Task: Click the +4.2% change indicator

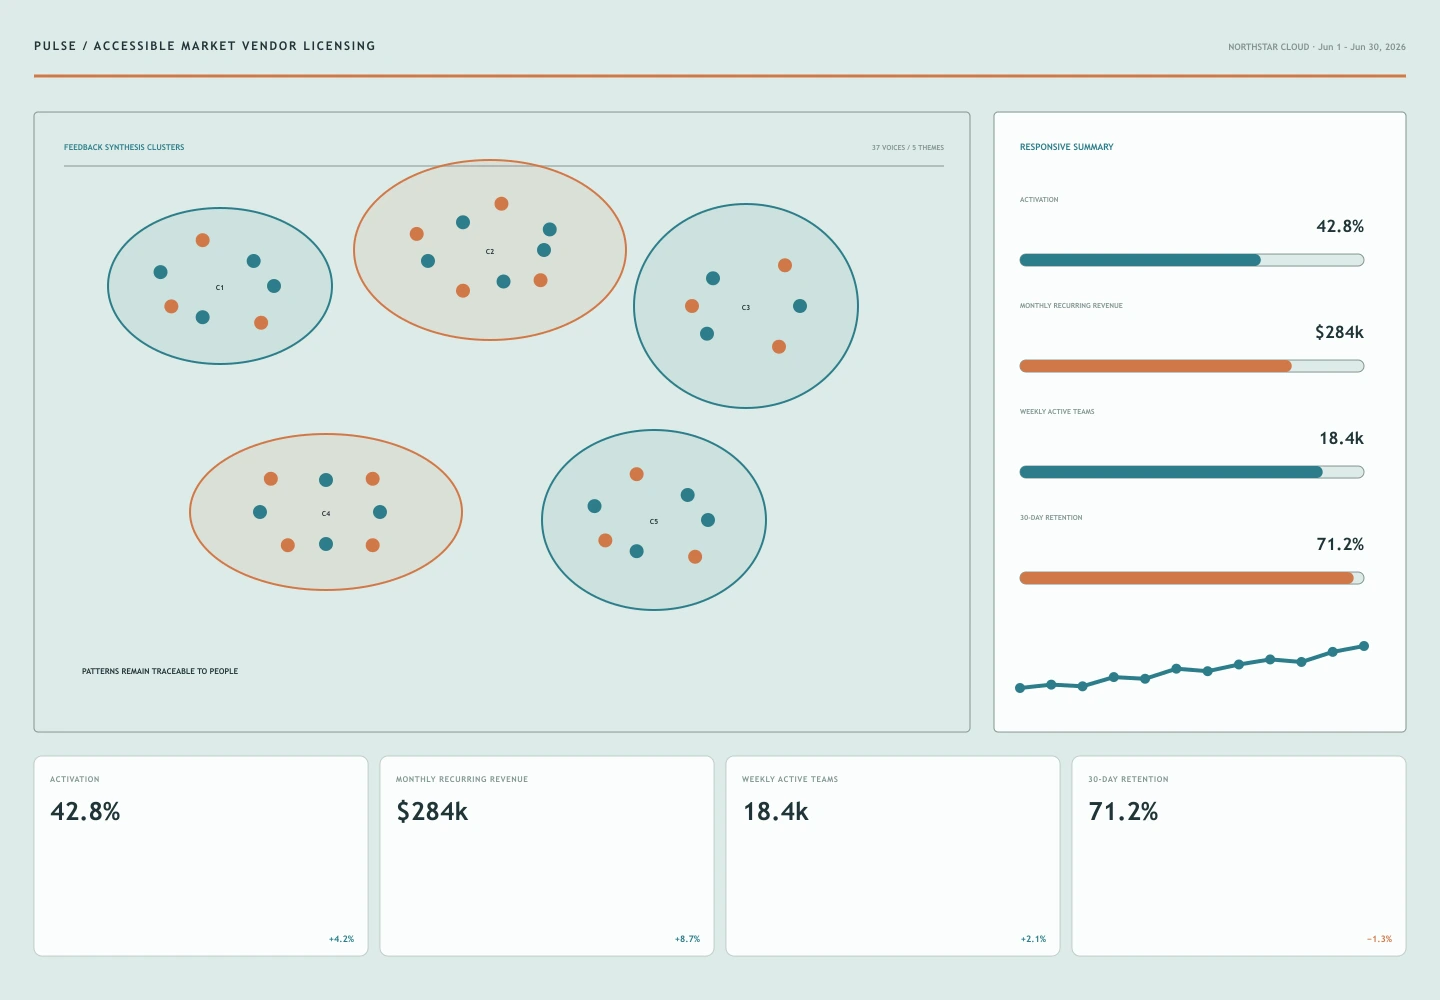Action: point(341,939)
